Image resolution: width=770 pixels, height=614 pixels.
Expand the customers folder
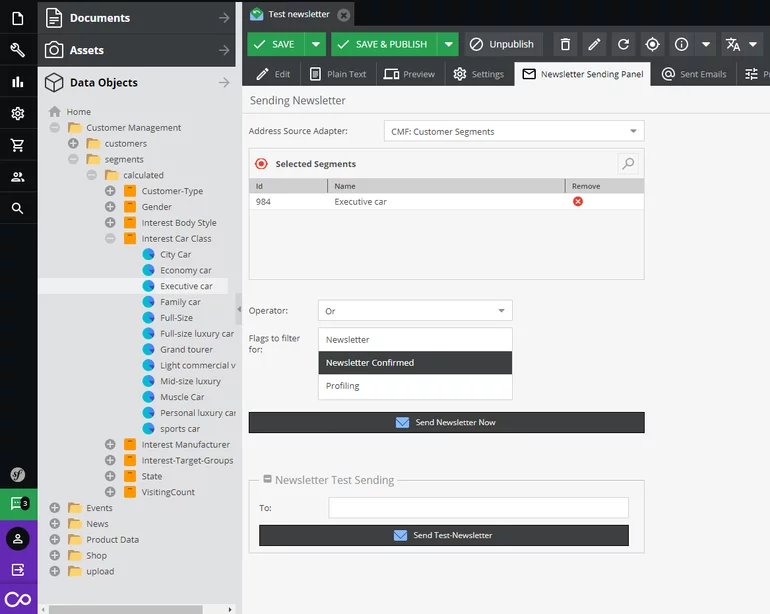pos(73,143)
